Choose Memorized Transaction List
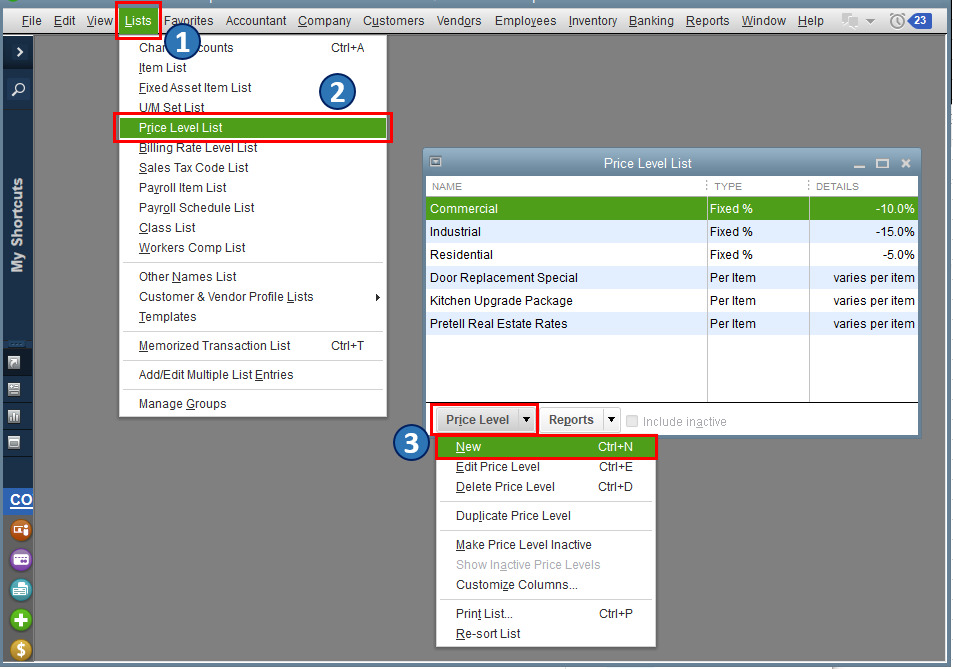 click(x=253, y=346)
